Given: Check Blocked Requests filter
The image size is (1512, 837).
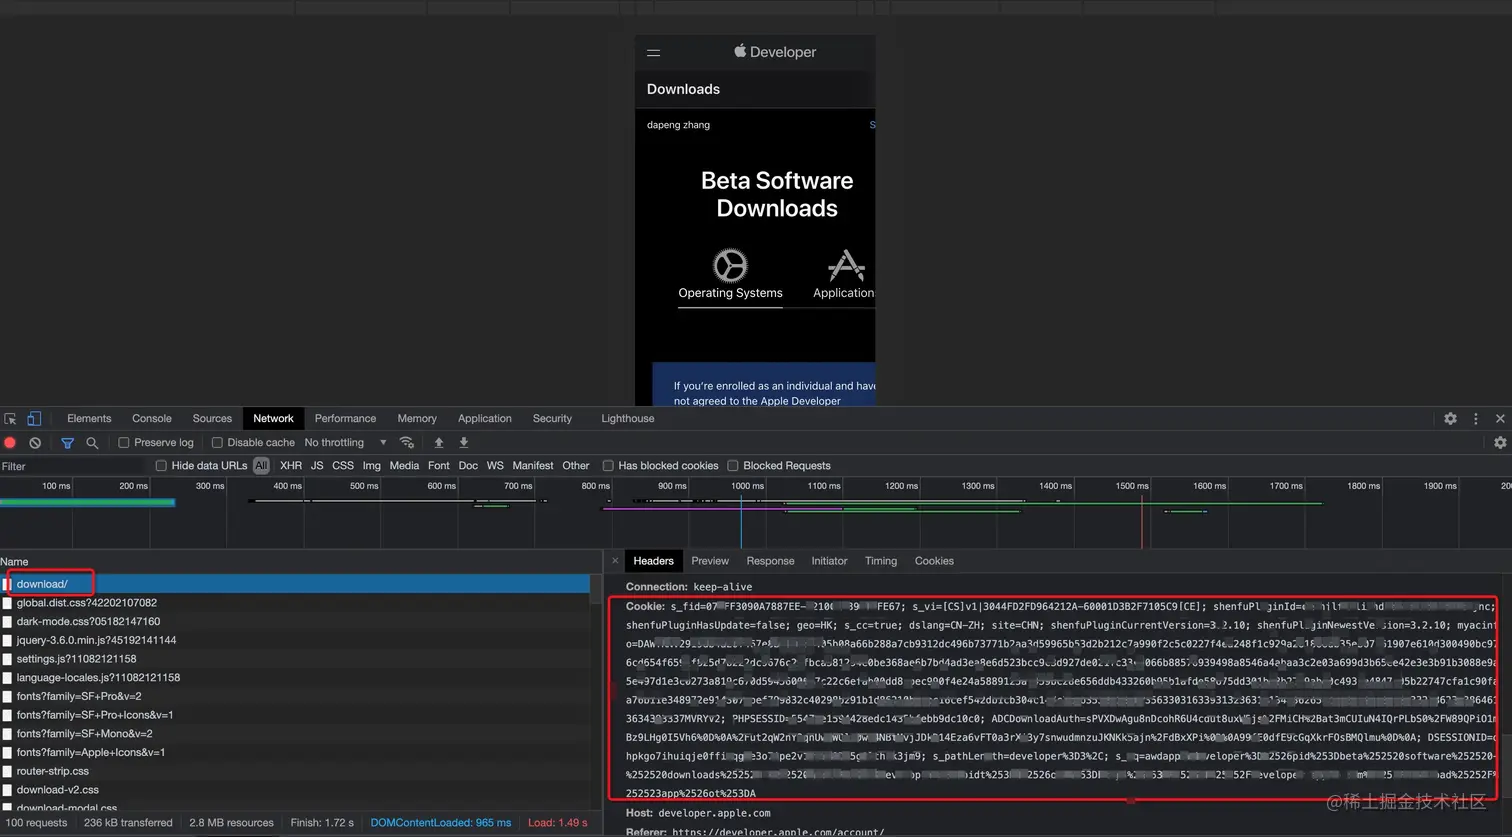Looking at the screenshot, I should click(733, 466).
